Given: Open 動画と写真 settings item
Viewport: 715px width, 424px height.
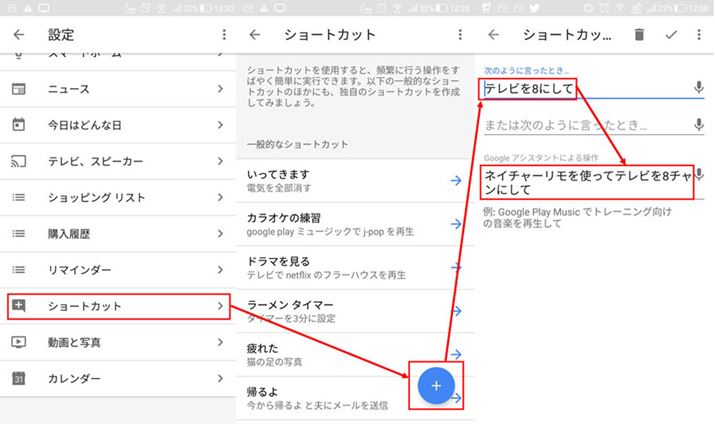Looking at the screenshot, I should [118, 342].
